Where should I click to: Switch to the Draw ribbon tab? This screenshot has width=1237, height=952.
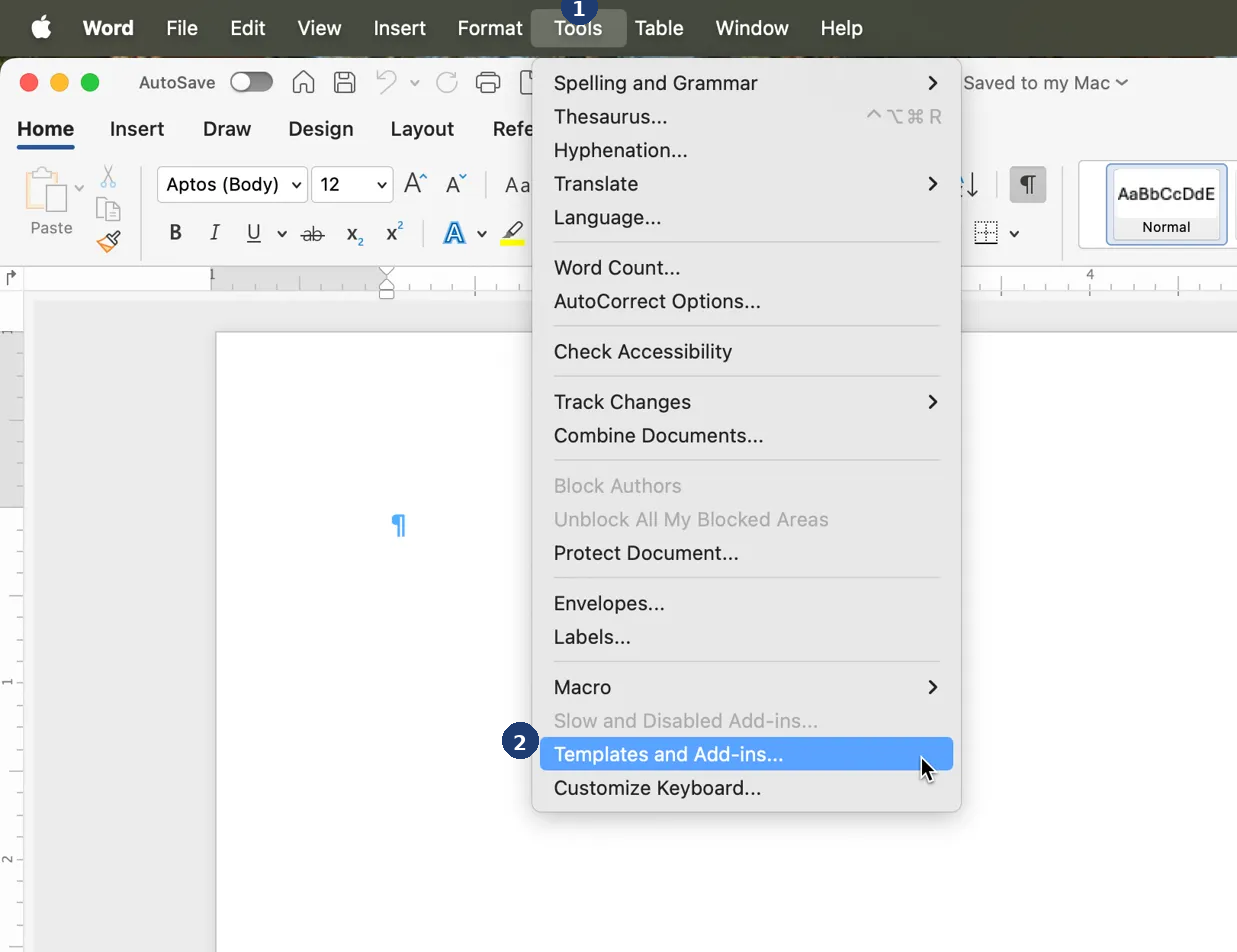226,129
